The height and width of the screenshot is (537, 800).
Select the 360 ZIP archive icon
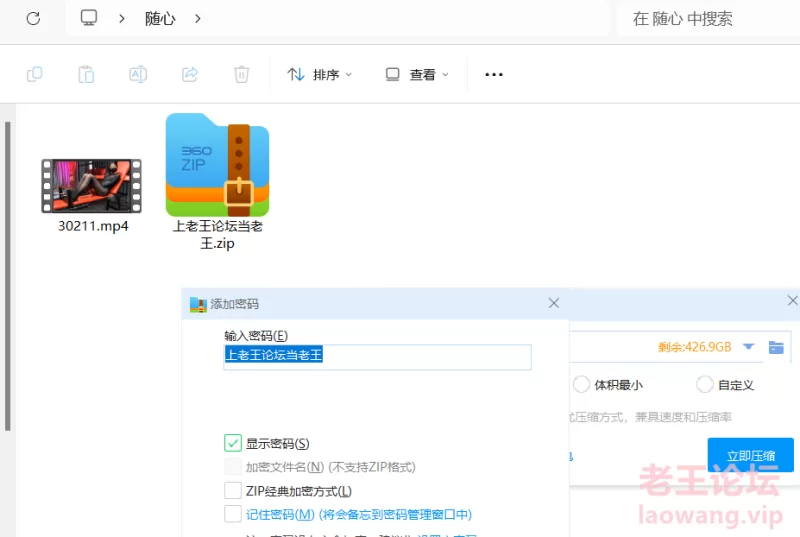click(x=217, y=165)
